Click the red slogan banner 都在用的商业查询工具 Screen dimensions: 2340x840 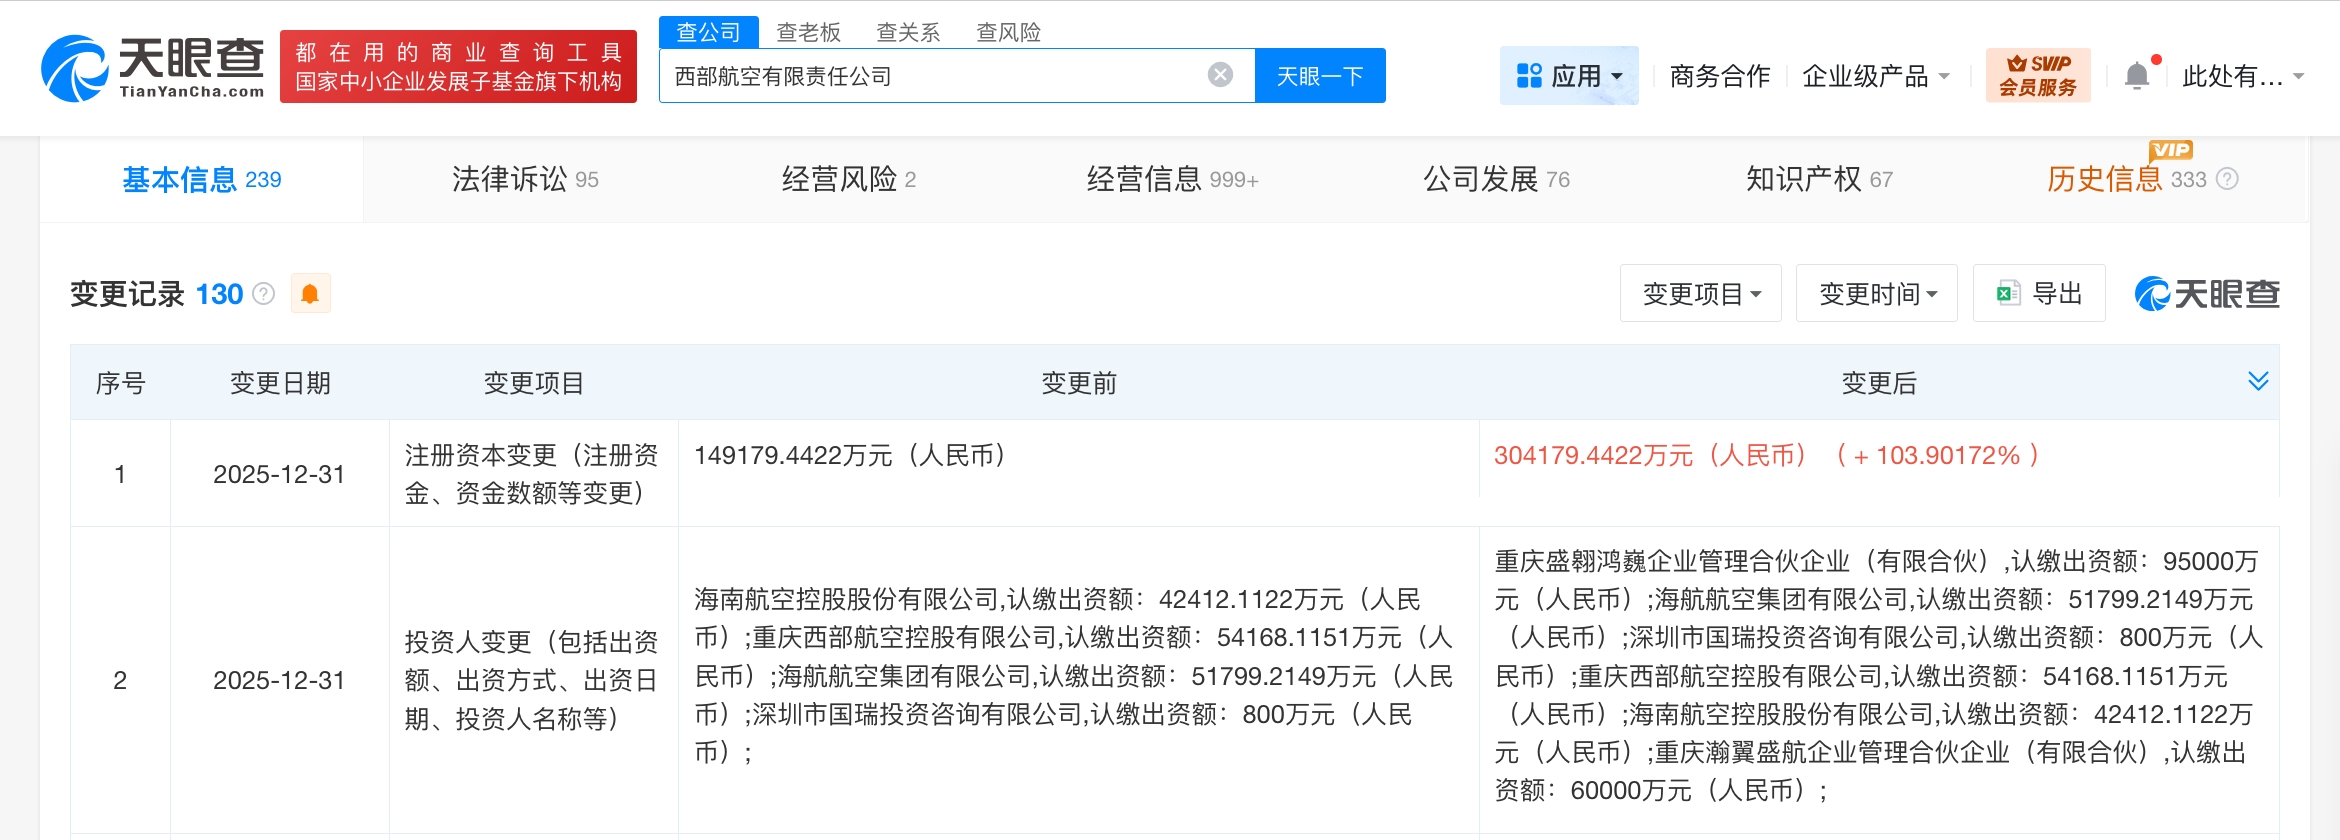click(458, 66)
